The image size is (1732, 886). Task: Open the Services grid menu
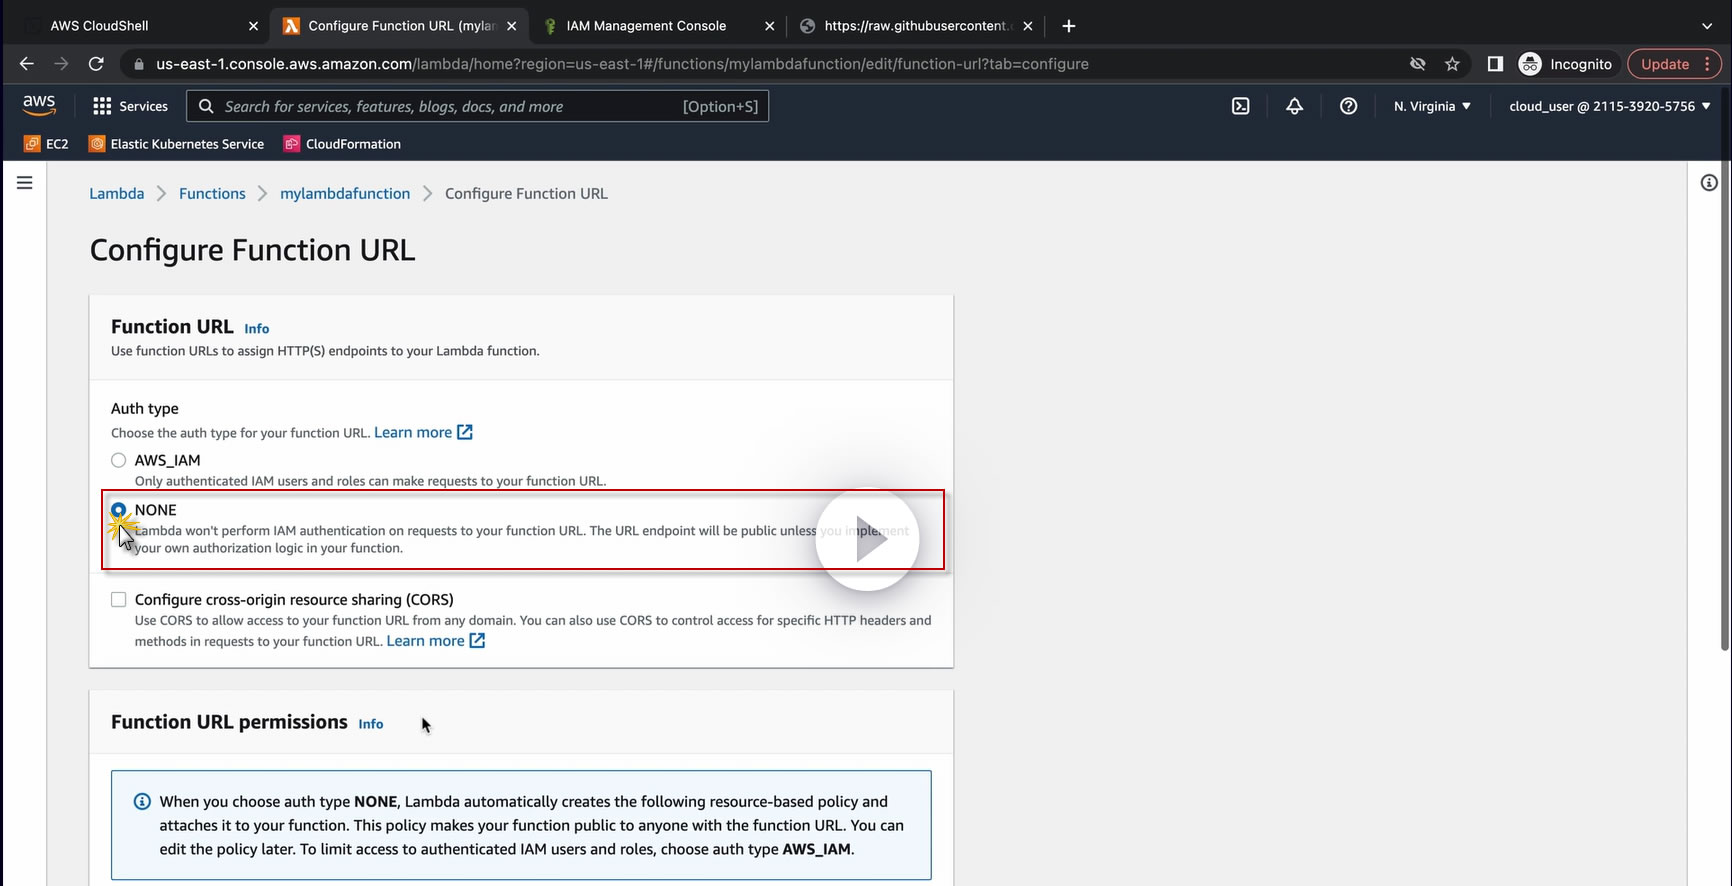click(x=130, y=106)
